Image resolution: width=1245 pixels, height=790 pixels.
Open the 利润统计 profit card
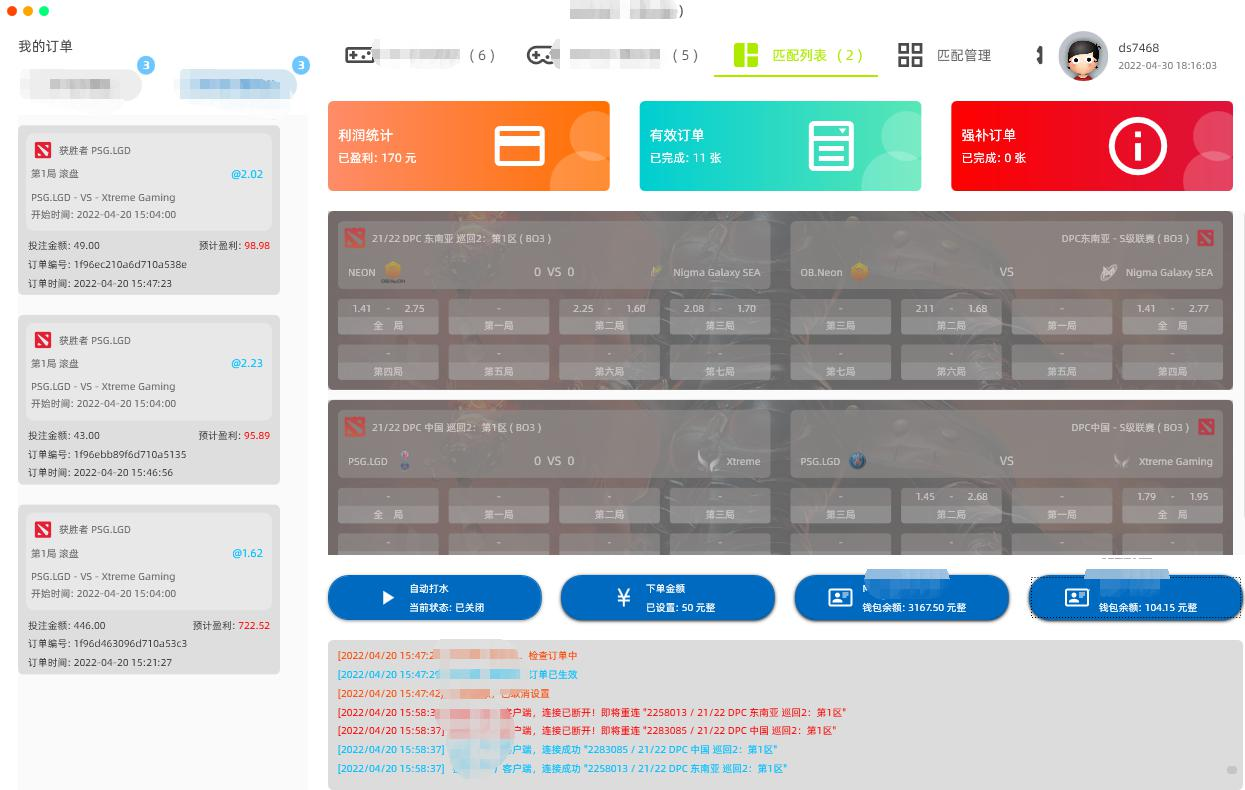click(469, 146)
